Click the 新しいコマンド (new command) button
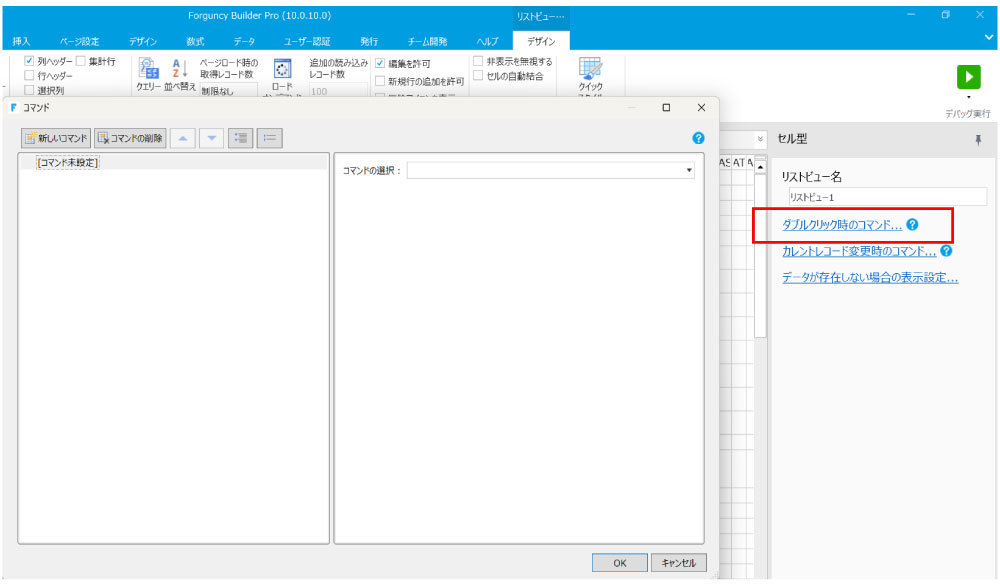The width and height of the screenshot is (1000, 585). click(x=56, y=138)
